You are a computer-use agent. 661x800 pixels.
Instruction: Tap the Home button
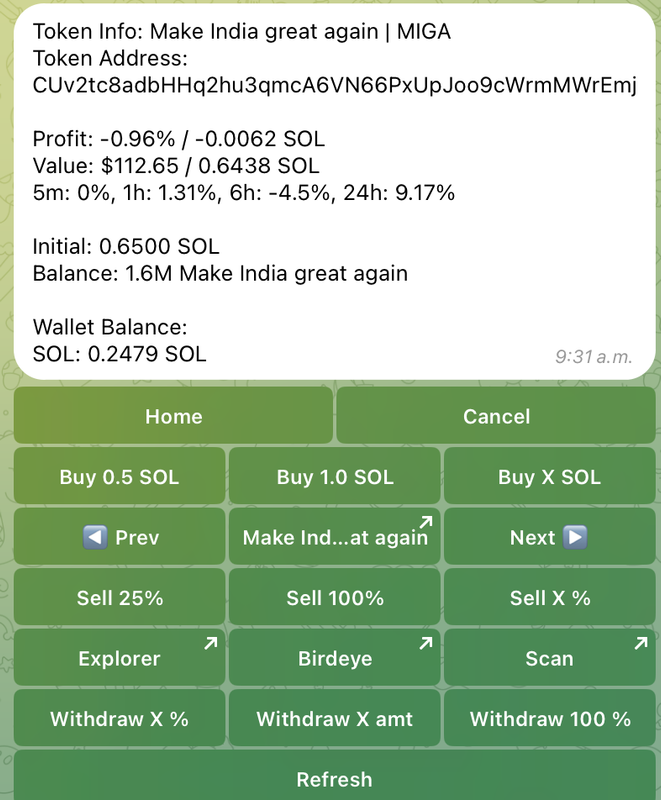pyautogui.click(x=173, y=415)
